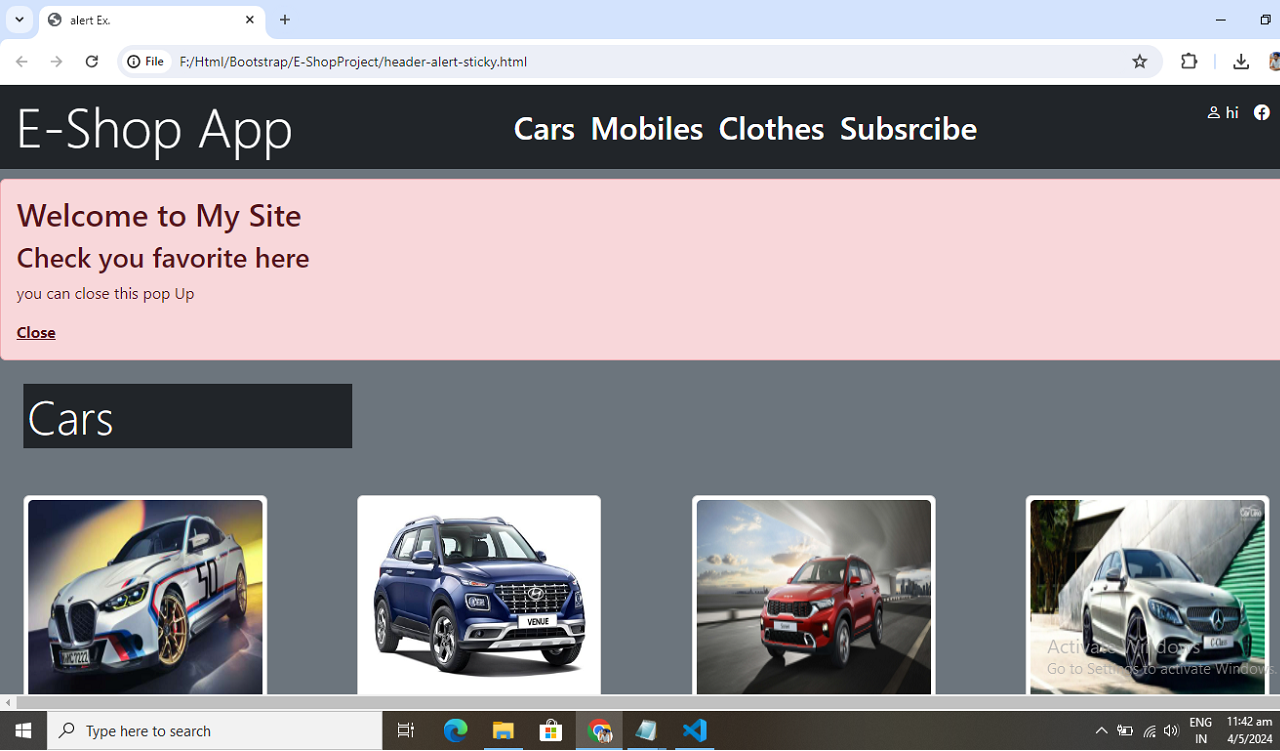Open the Chrome downloads icon
Screen dimensions: 1280x751
(x=1241, y=62)
